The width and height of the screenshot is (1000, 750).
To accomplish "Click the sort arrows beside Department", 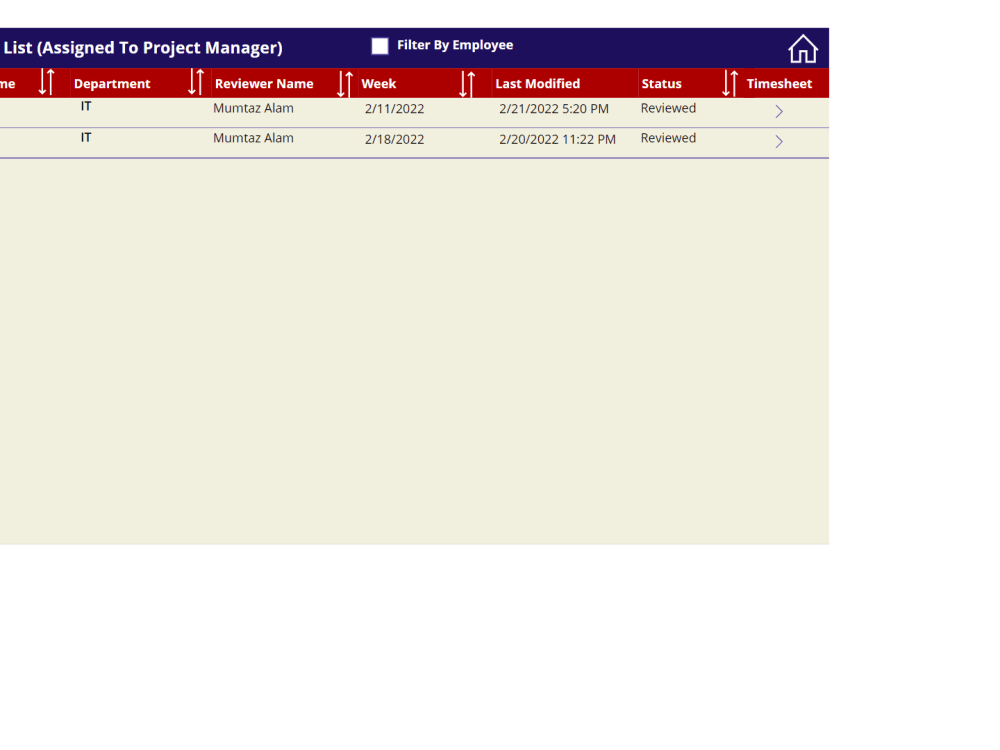I will (x=195, y=83).
